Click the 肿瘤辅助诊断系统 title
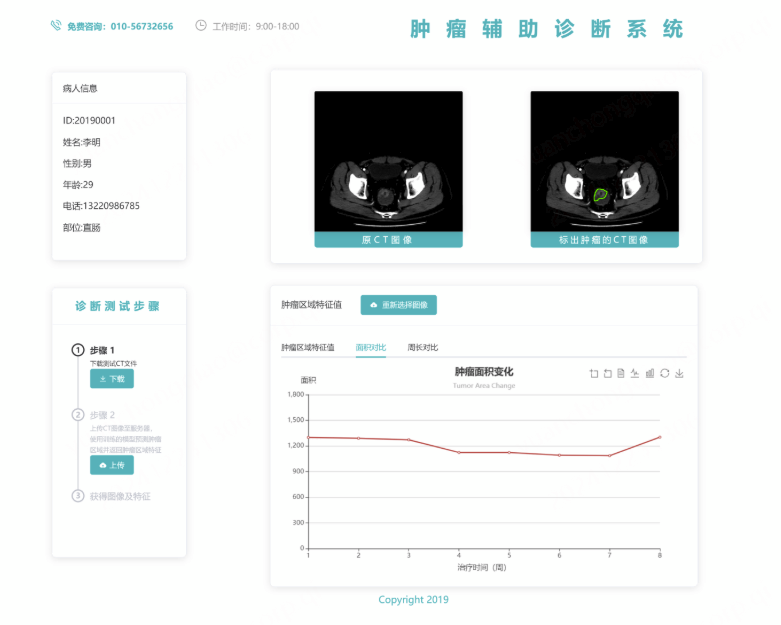 (546, 29)
